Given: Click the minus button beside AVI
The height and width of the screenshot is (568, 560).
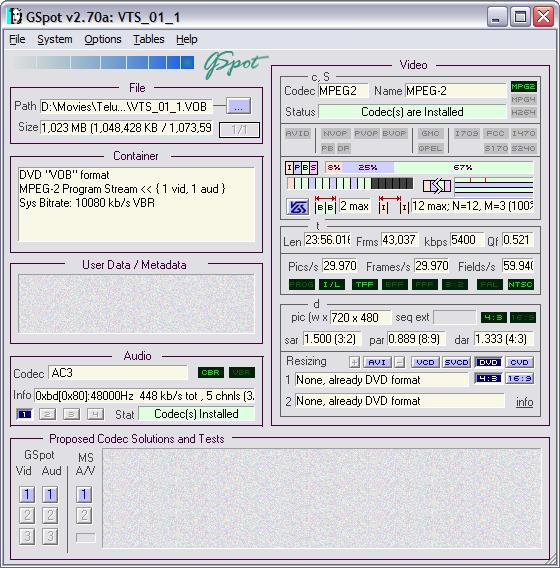Looking at the screenshot, I should click(400, 362).
